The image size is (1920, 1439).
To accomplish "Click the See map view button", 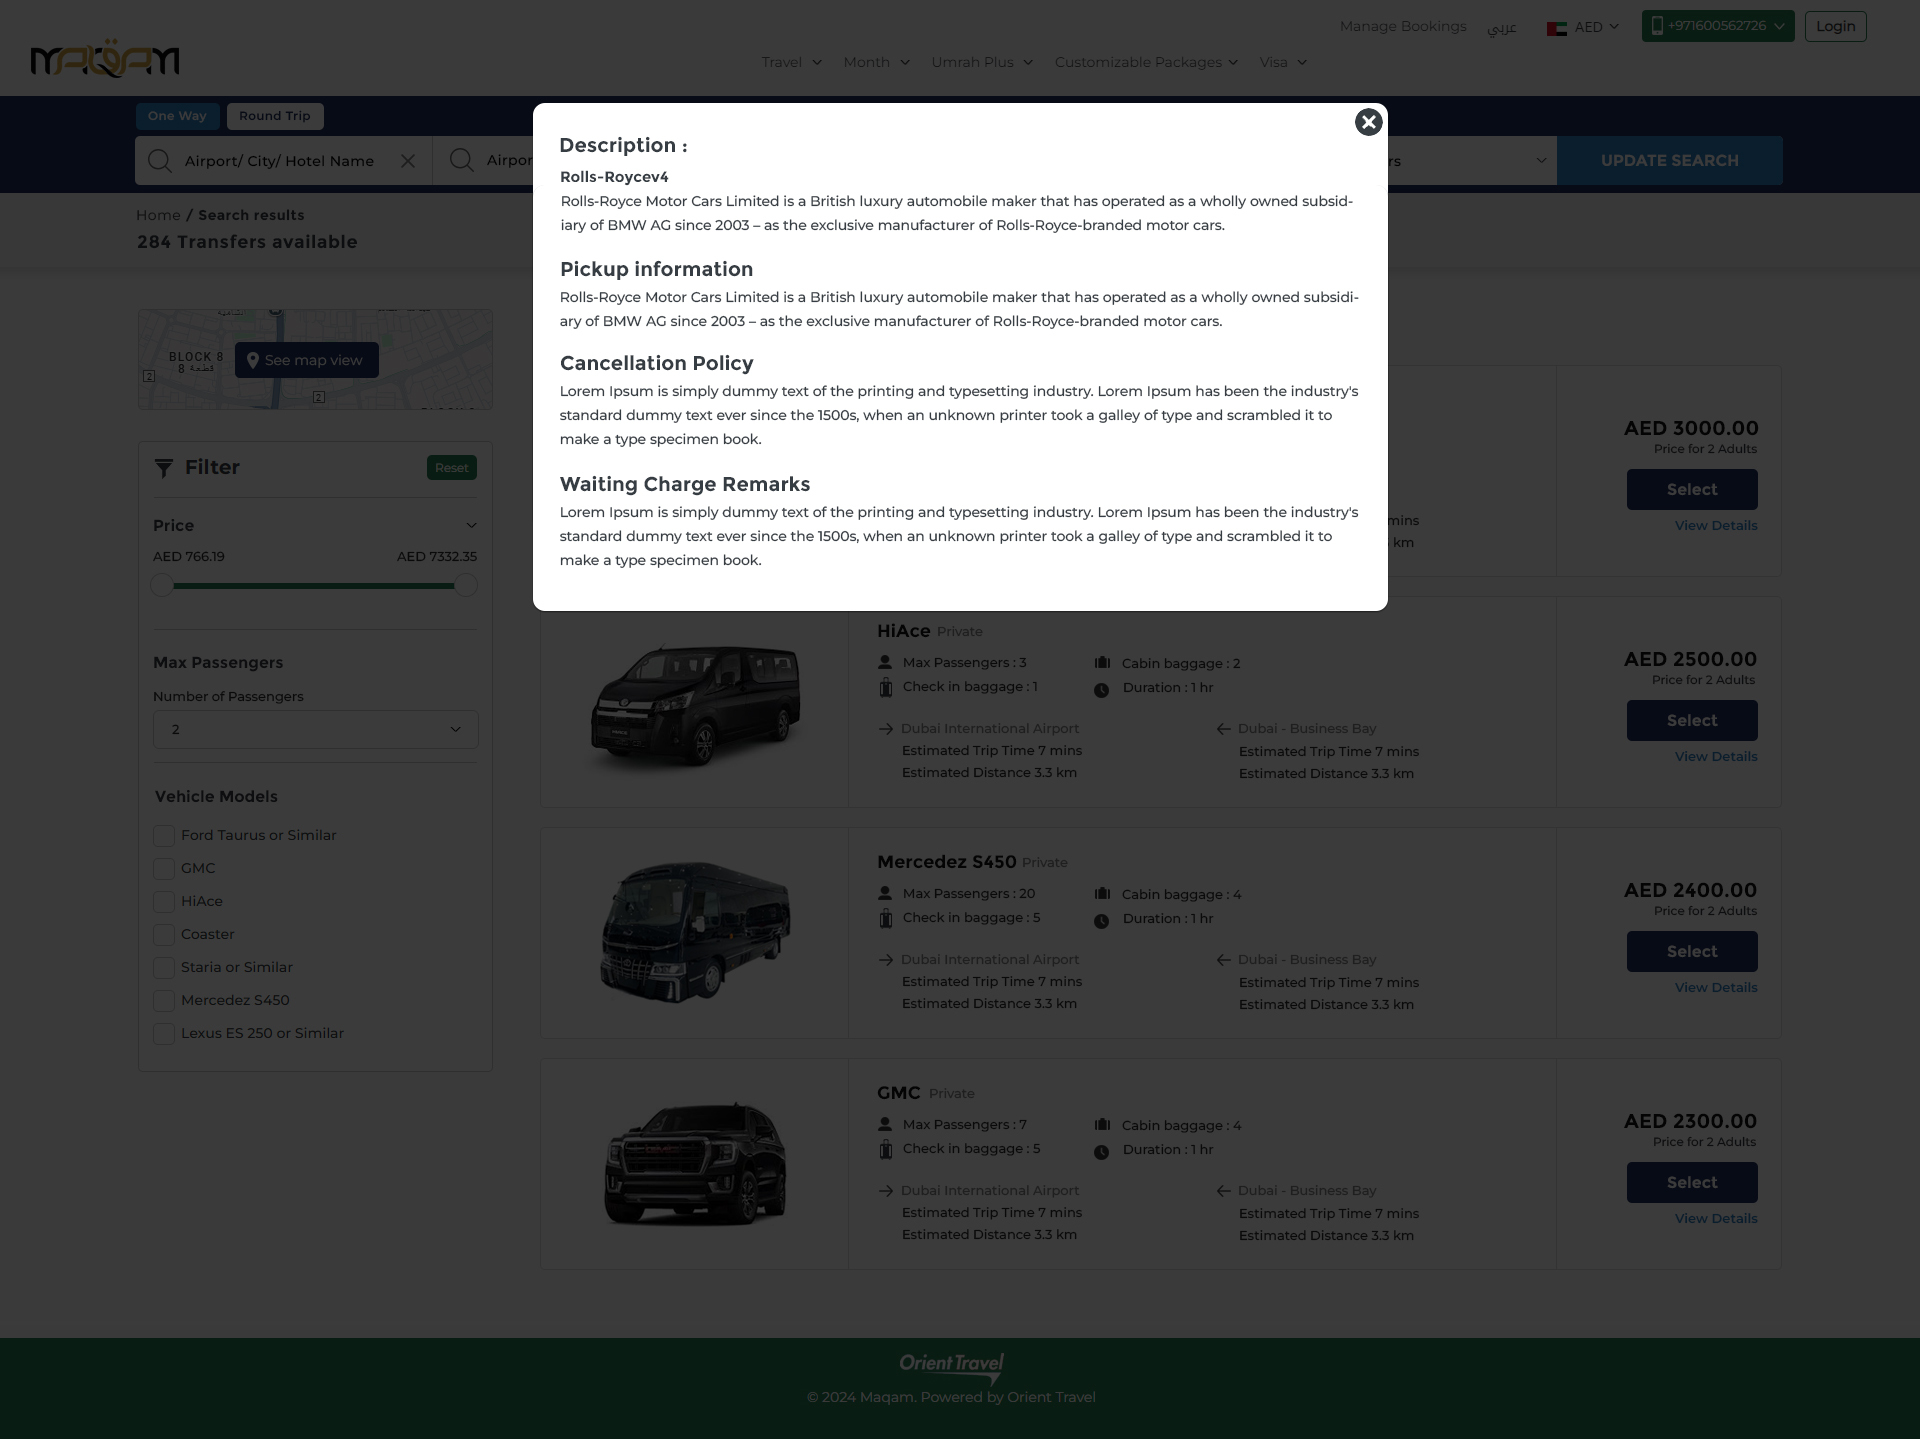I will [x=307, y=360].
